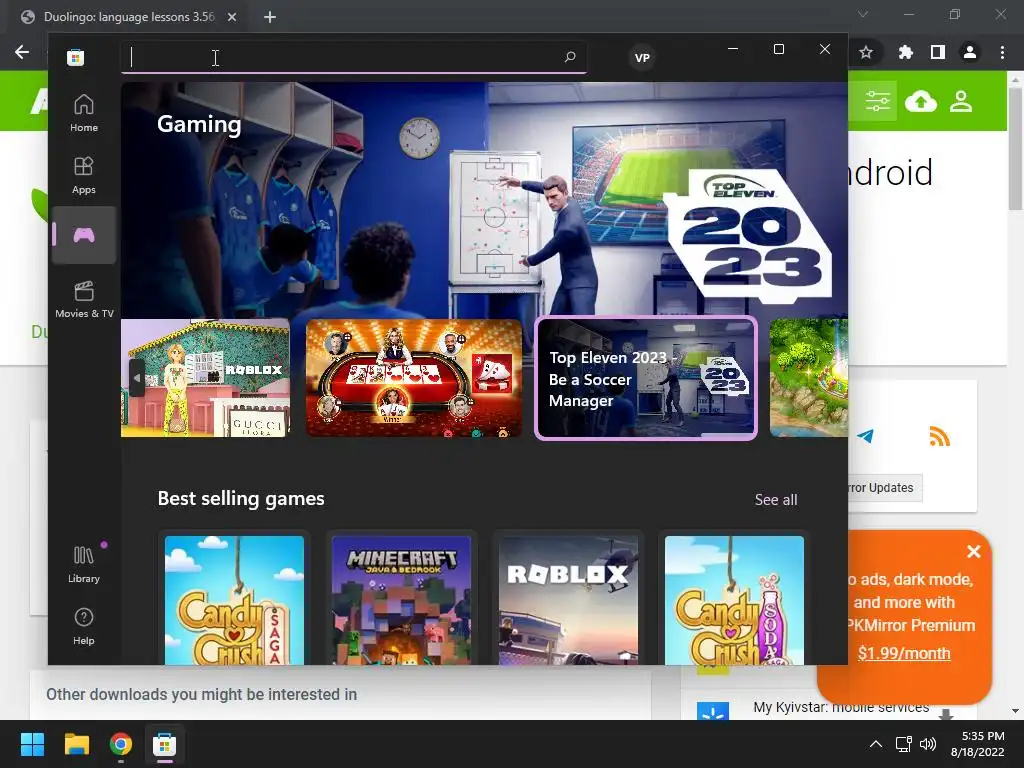Switch to Chrome from taskbar
This screenshot has height=768, width=1024.
[121, 744]
